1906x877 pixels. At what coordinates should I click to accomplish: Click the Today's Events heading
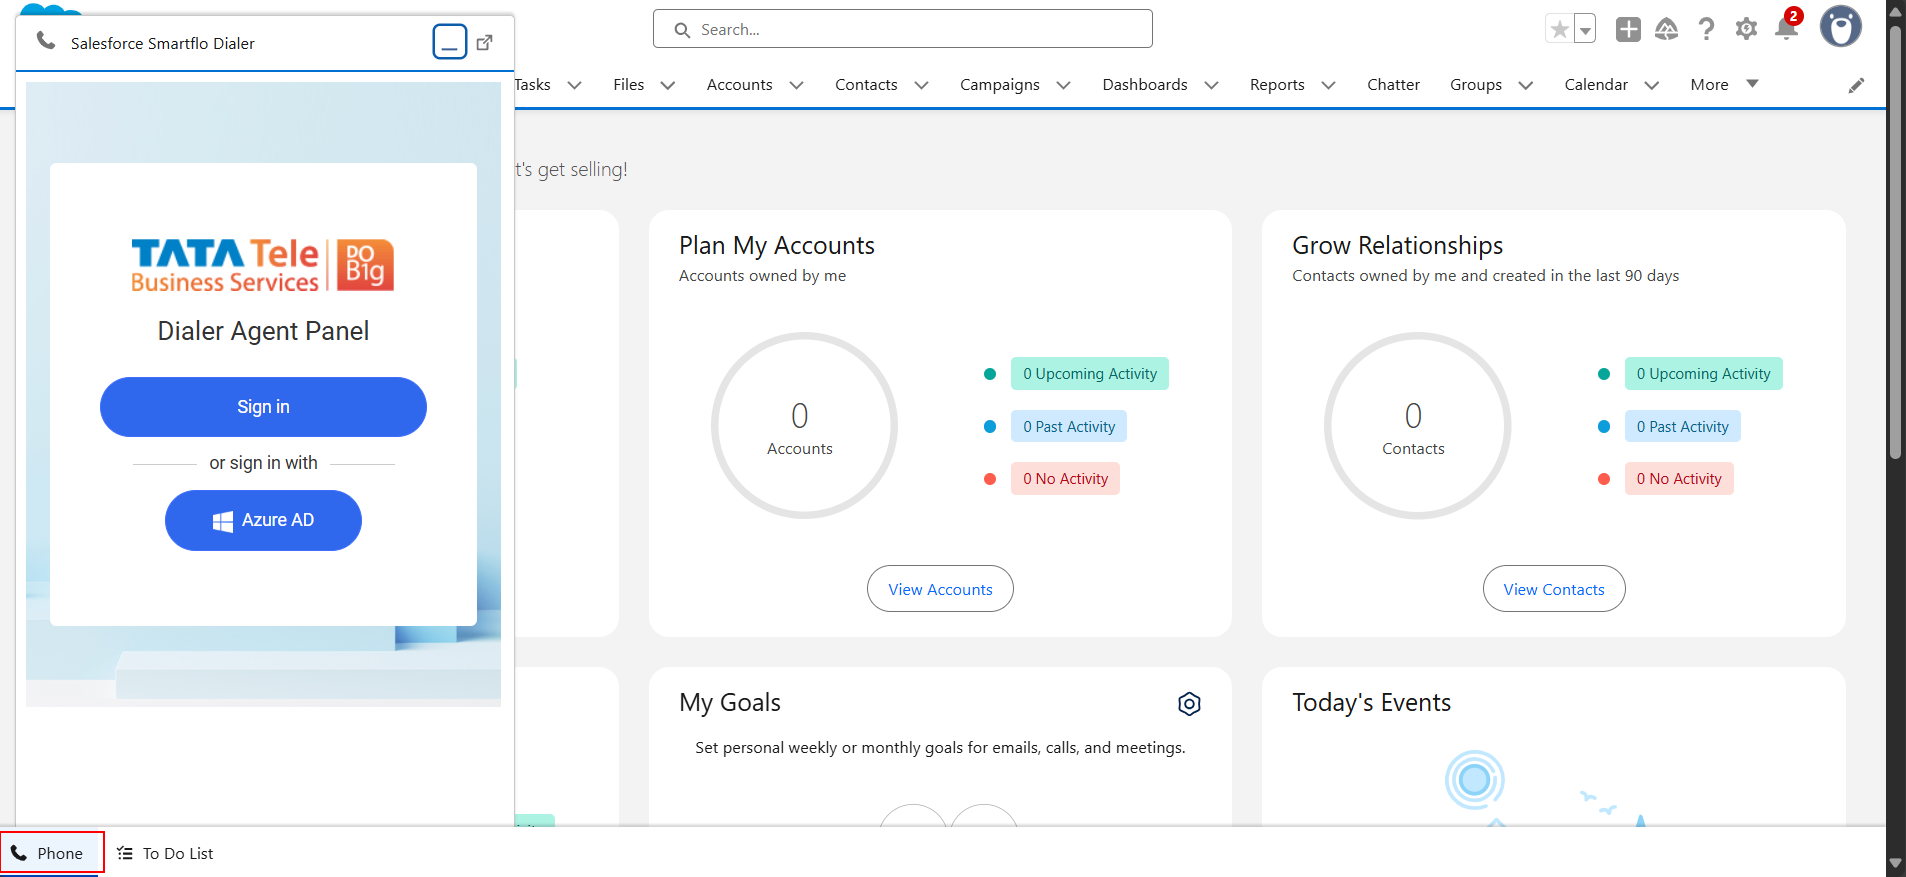pos(1371,703)
